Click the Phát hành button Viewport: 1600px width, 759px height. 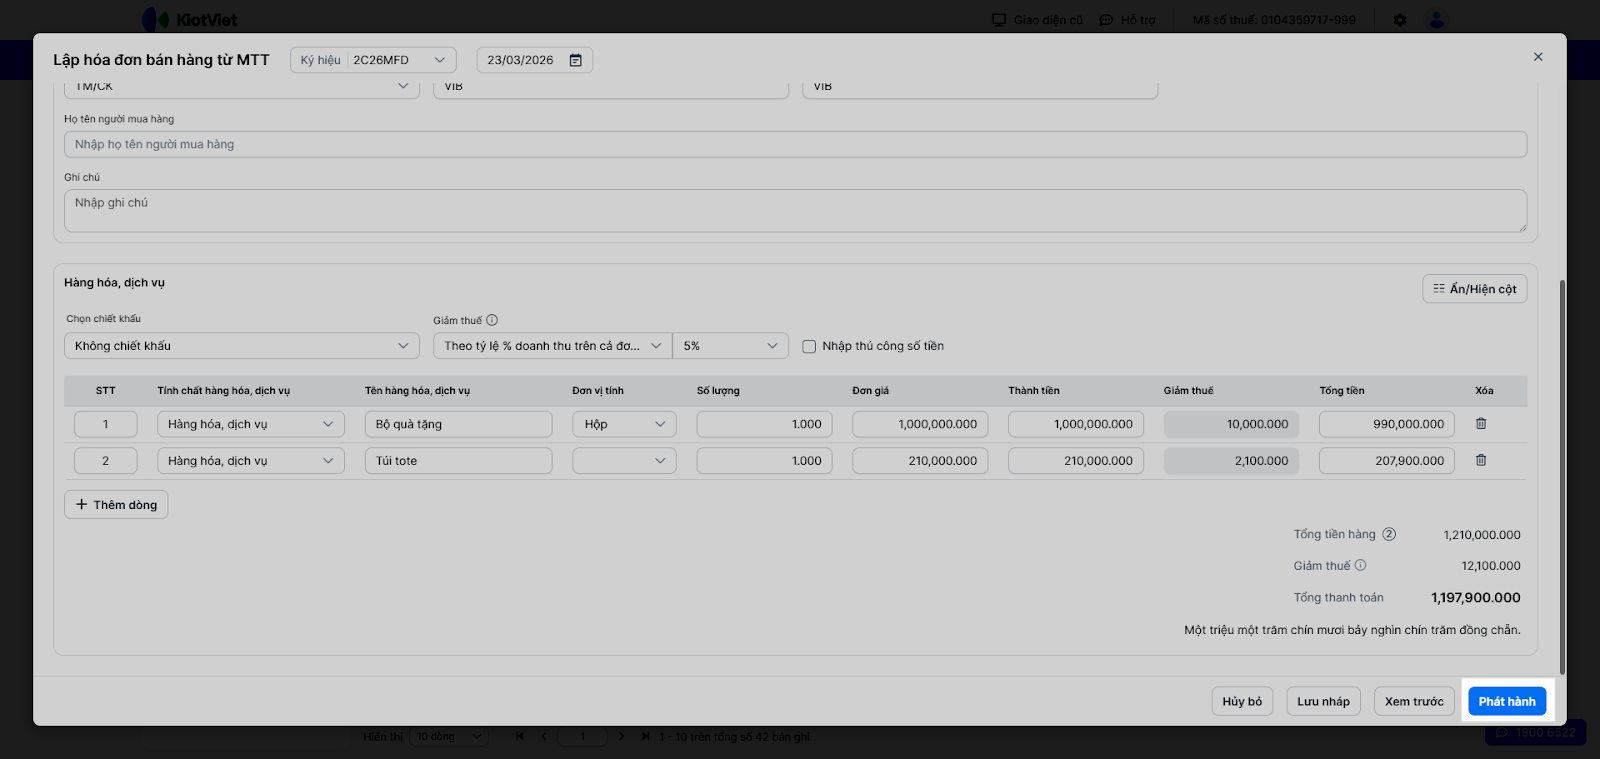pos(1506,701)
